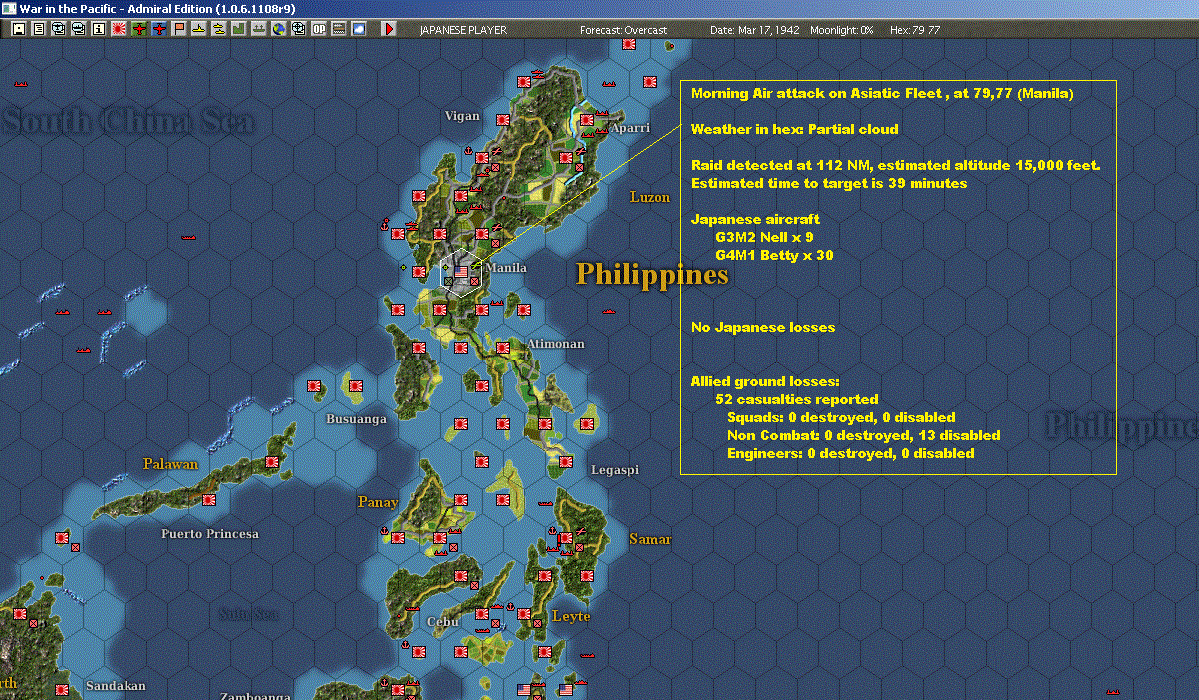Click the Leyte island label
This screenshot has height=700, width=1199.
(571, 617)
